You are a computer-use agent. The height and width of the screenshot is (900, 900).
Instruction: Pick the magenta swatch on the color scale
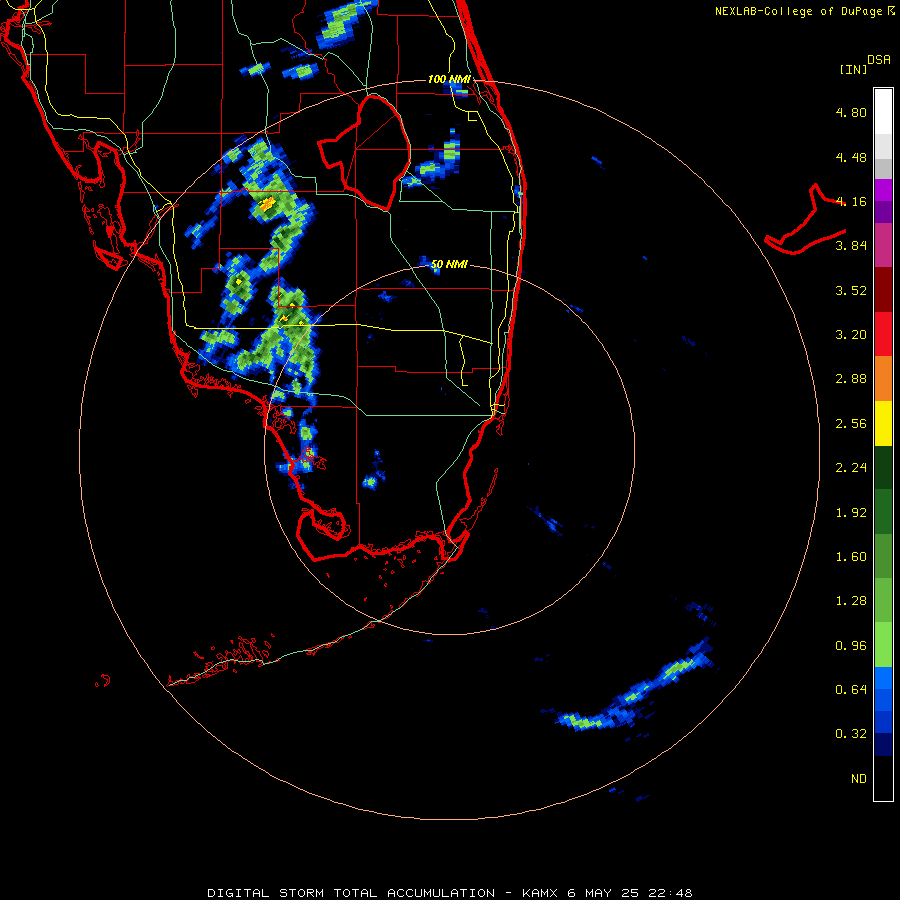883,190
